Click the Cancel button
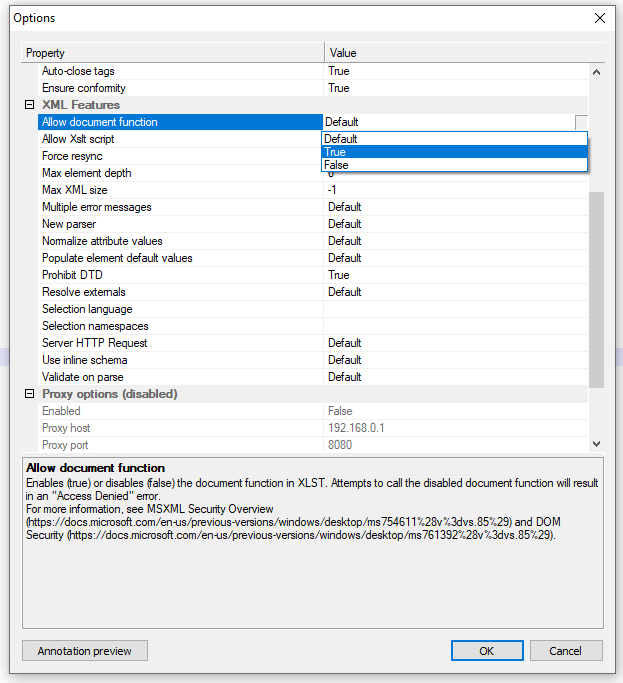The image size is (623, 683). point(565,651)
